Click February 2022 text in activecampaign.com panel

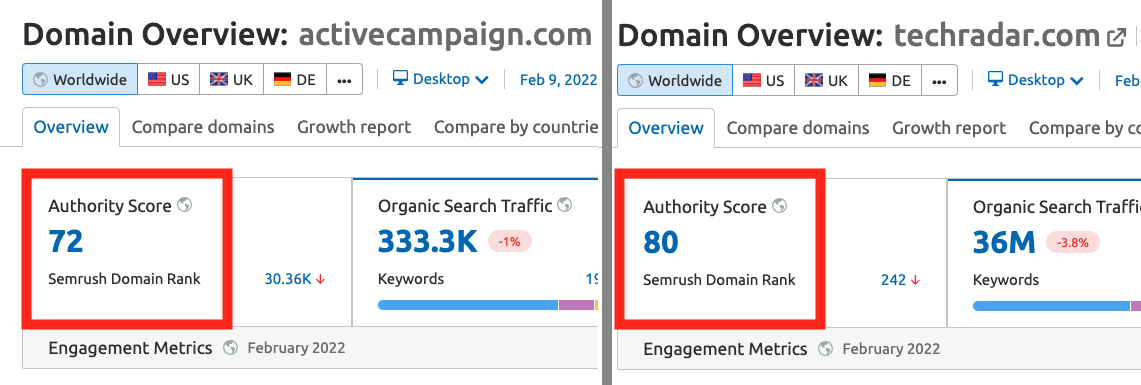pos(296,348)
